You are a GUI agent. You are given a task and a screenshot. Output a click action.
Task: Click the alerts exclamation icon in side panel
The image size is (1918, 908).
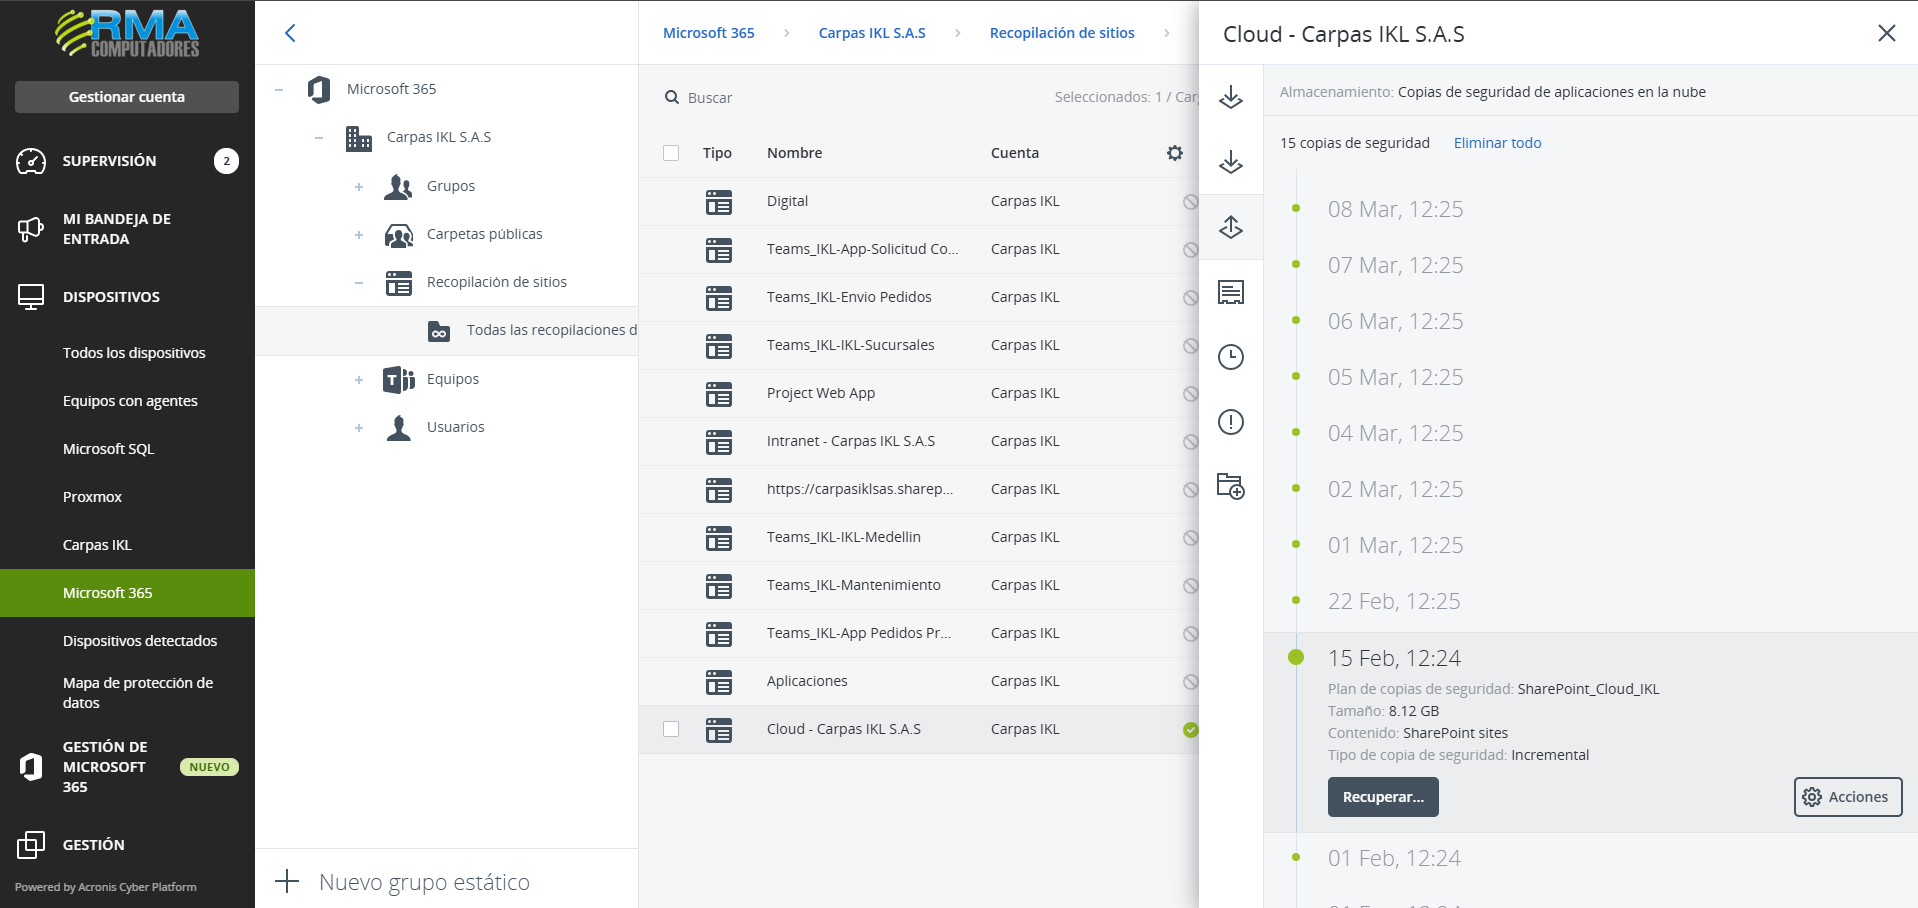pyautogui.click(x=1230, y=422)
